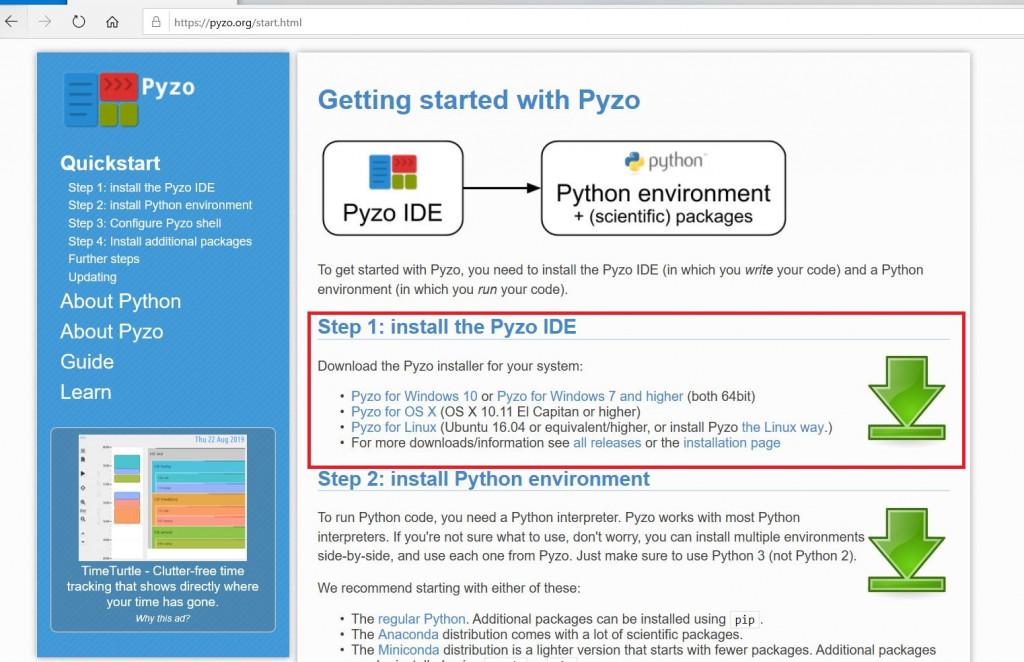The width and height of the screenshot is (1024, 662).
Task: Reload the page with refresh icon
Action: 78,22
